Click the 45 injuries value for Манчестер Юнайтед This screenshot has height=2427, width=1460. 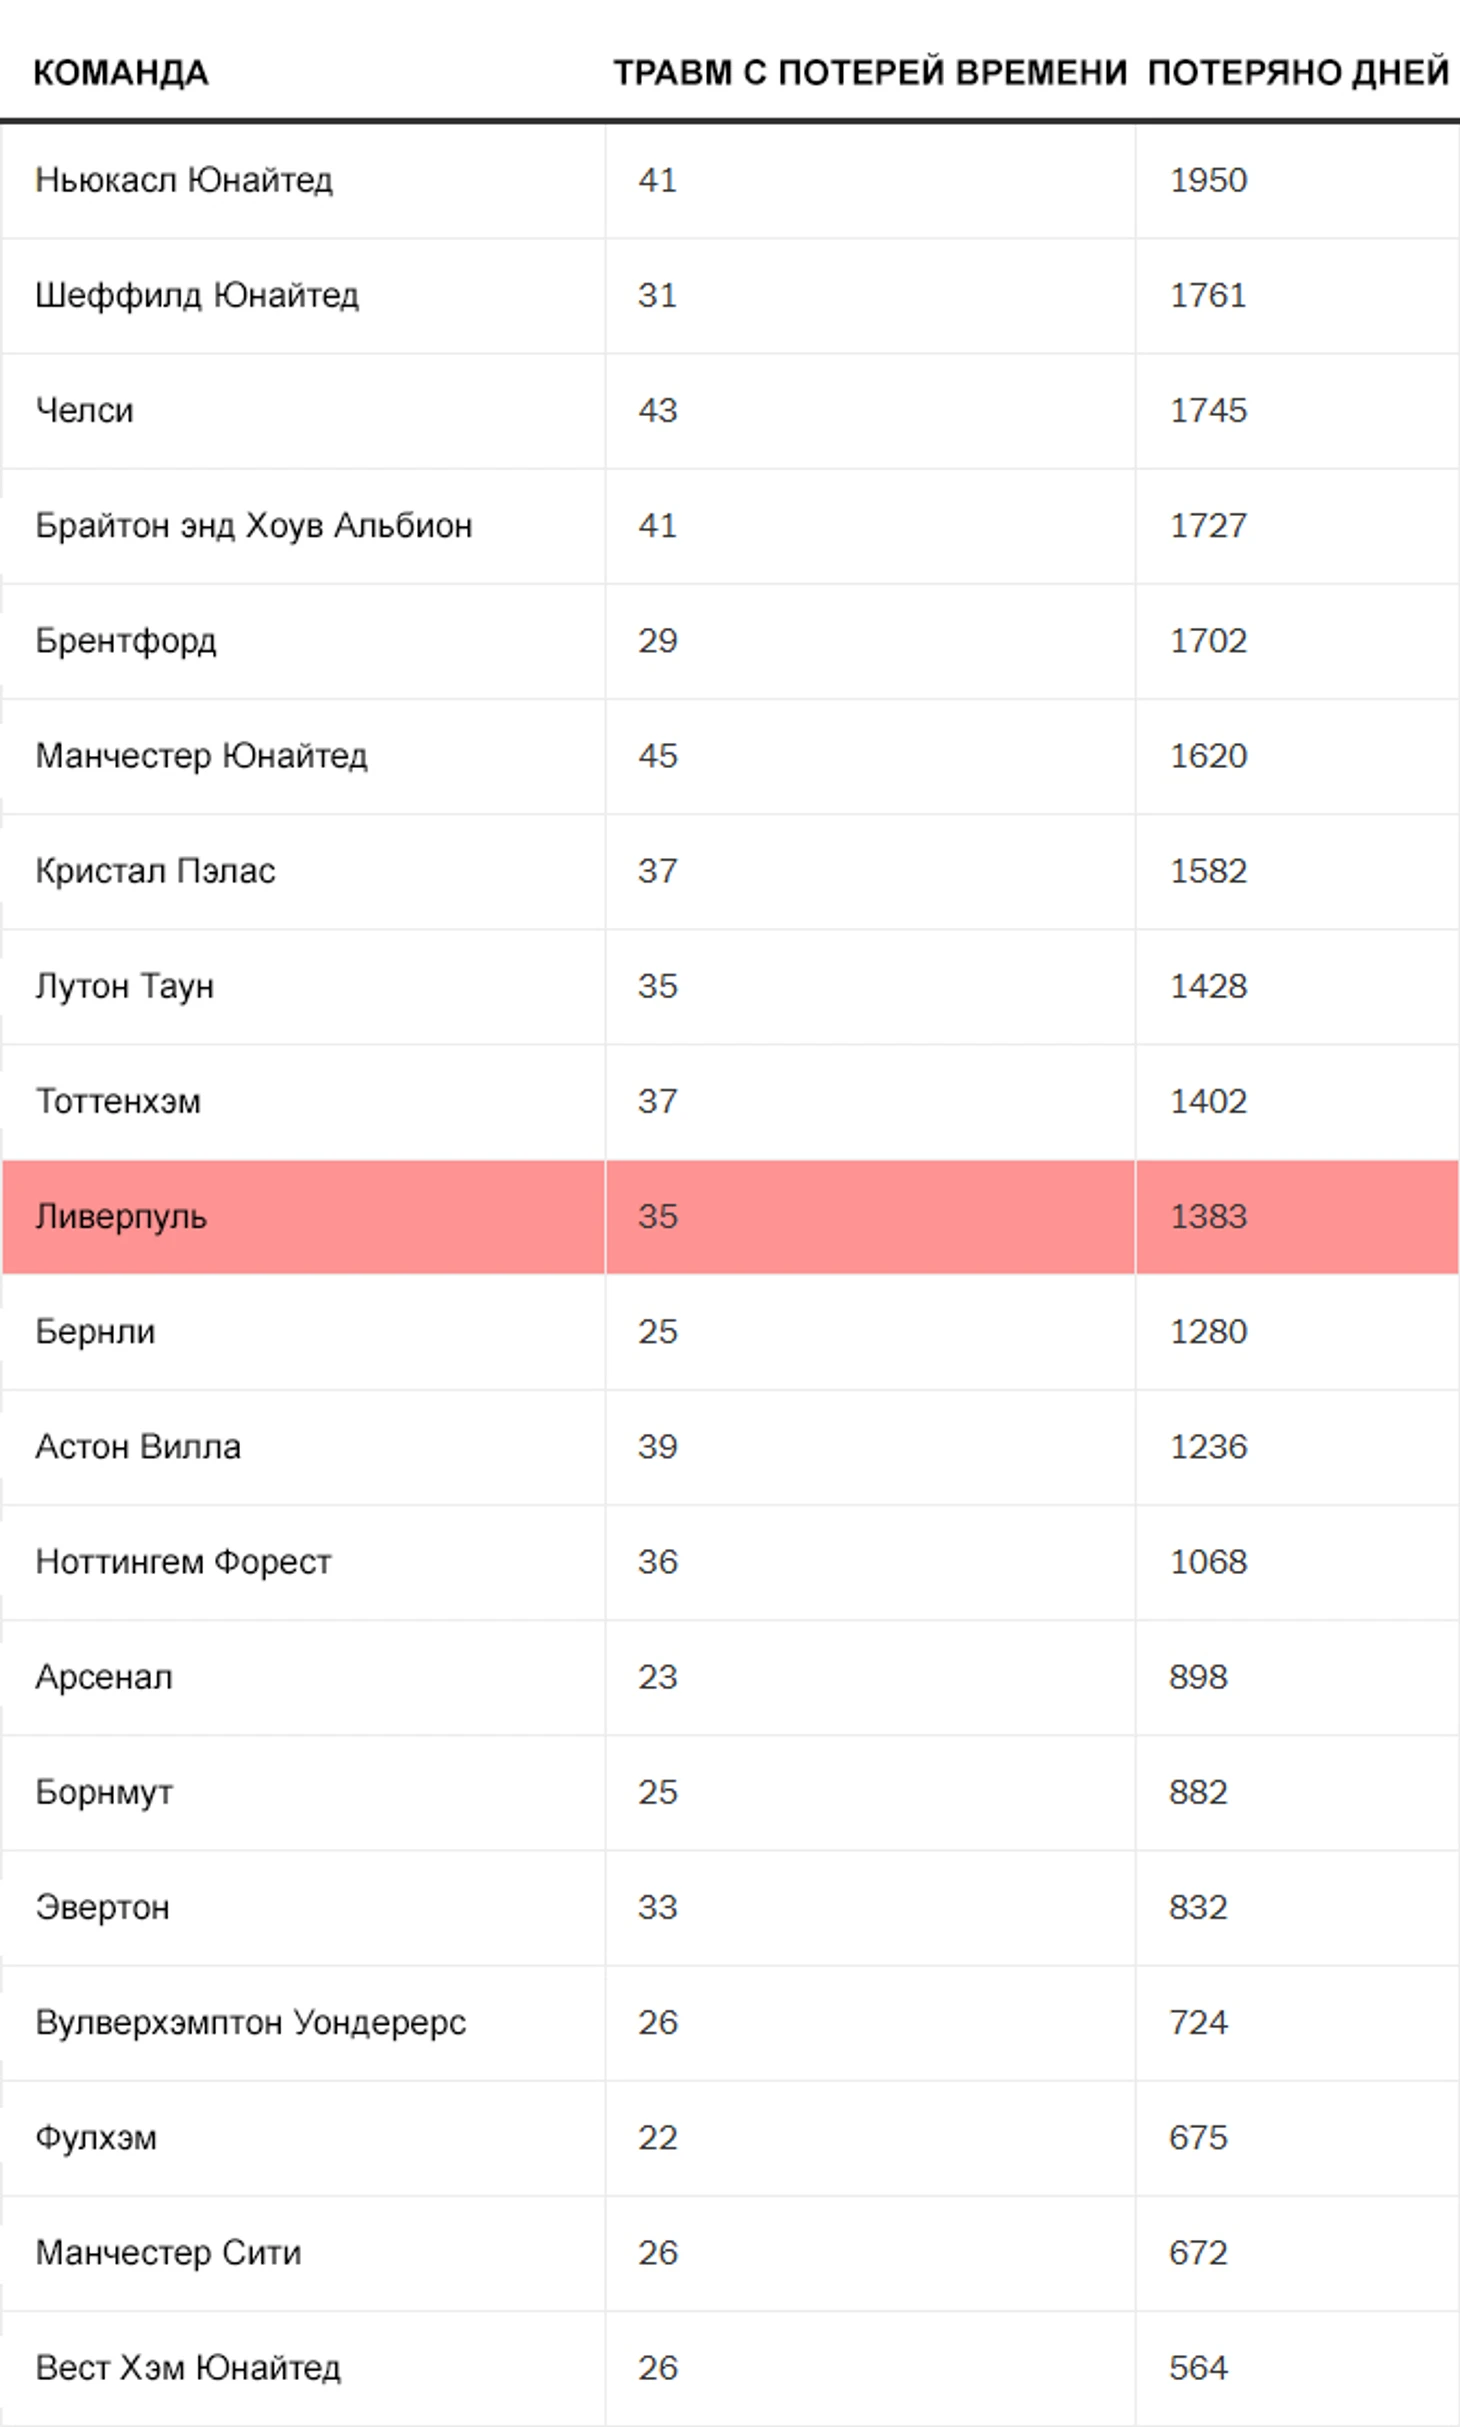658,756
